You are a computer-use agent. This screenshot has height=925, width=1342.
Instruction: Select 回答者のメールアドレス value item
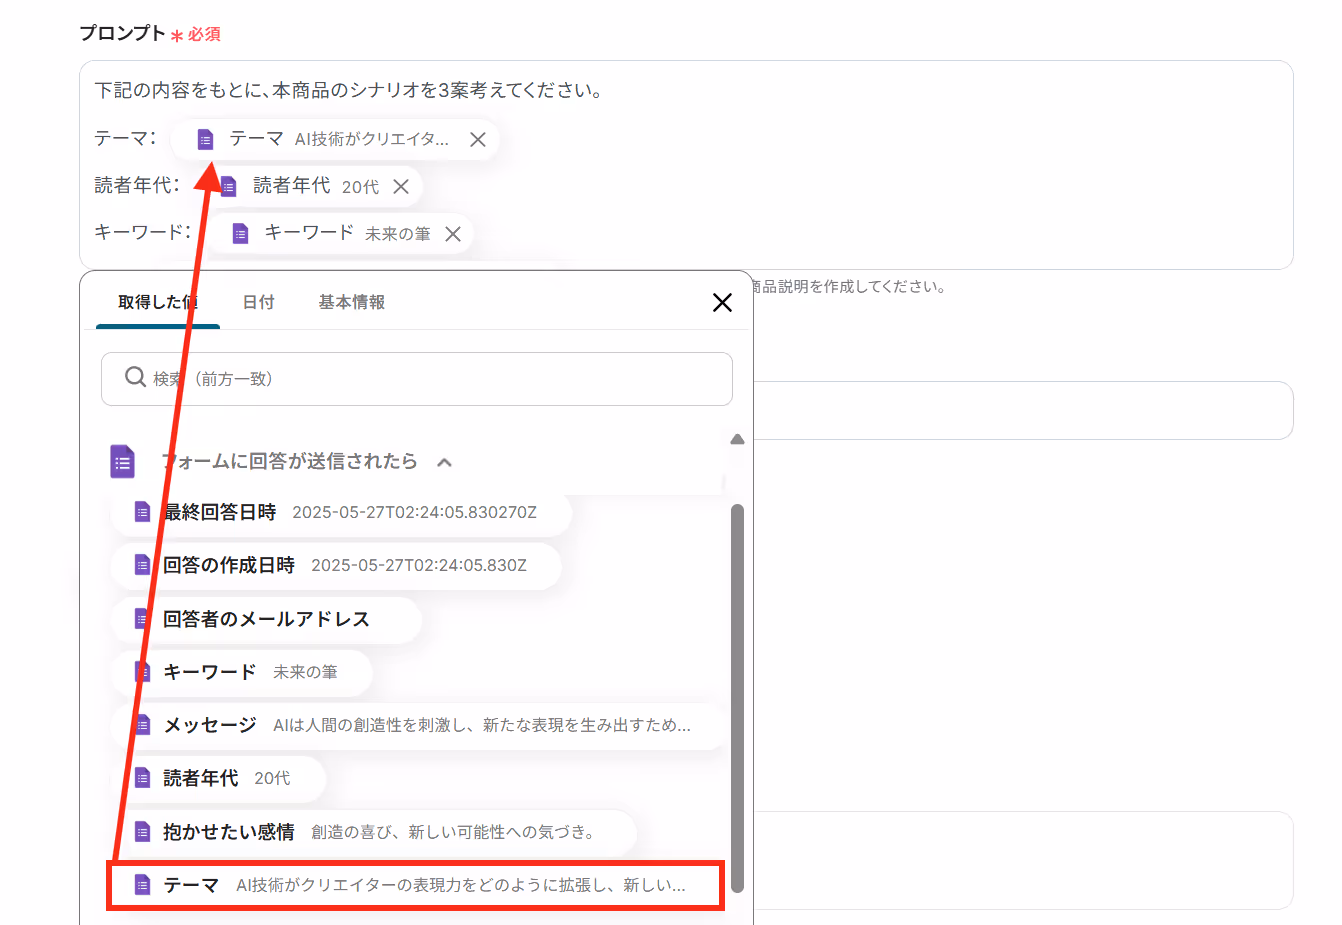click(266, 619)
